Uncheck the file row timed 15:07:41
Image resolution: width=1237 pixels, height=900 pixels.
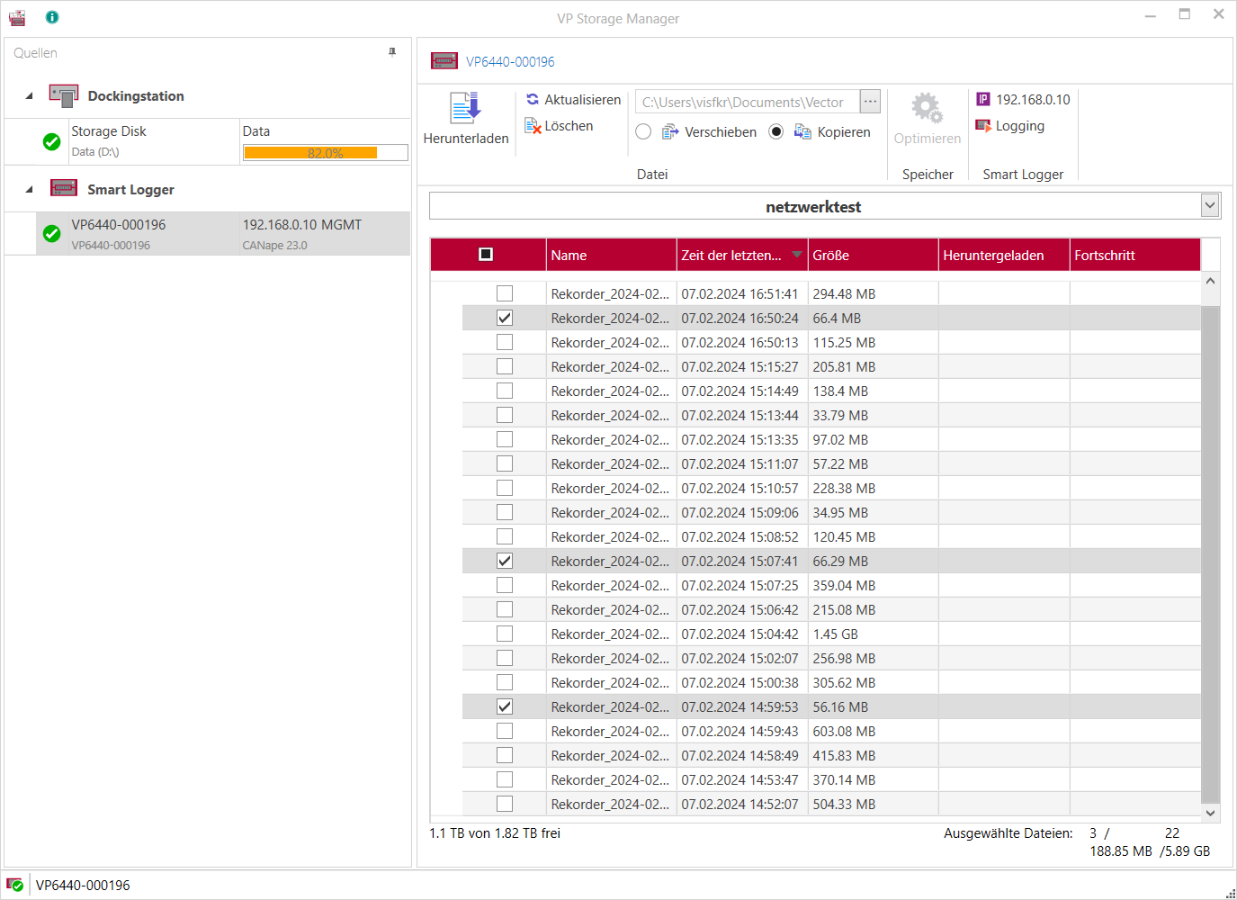505,561
